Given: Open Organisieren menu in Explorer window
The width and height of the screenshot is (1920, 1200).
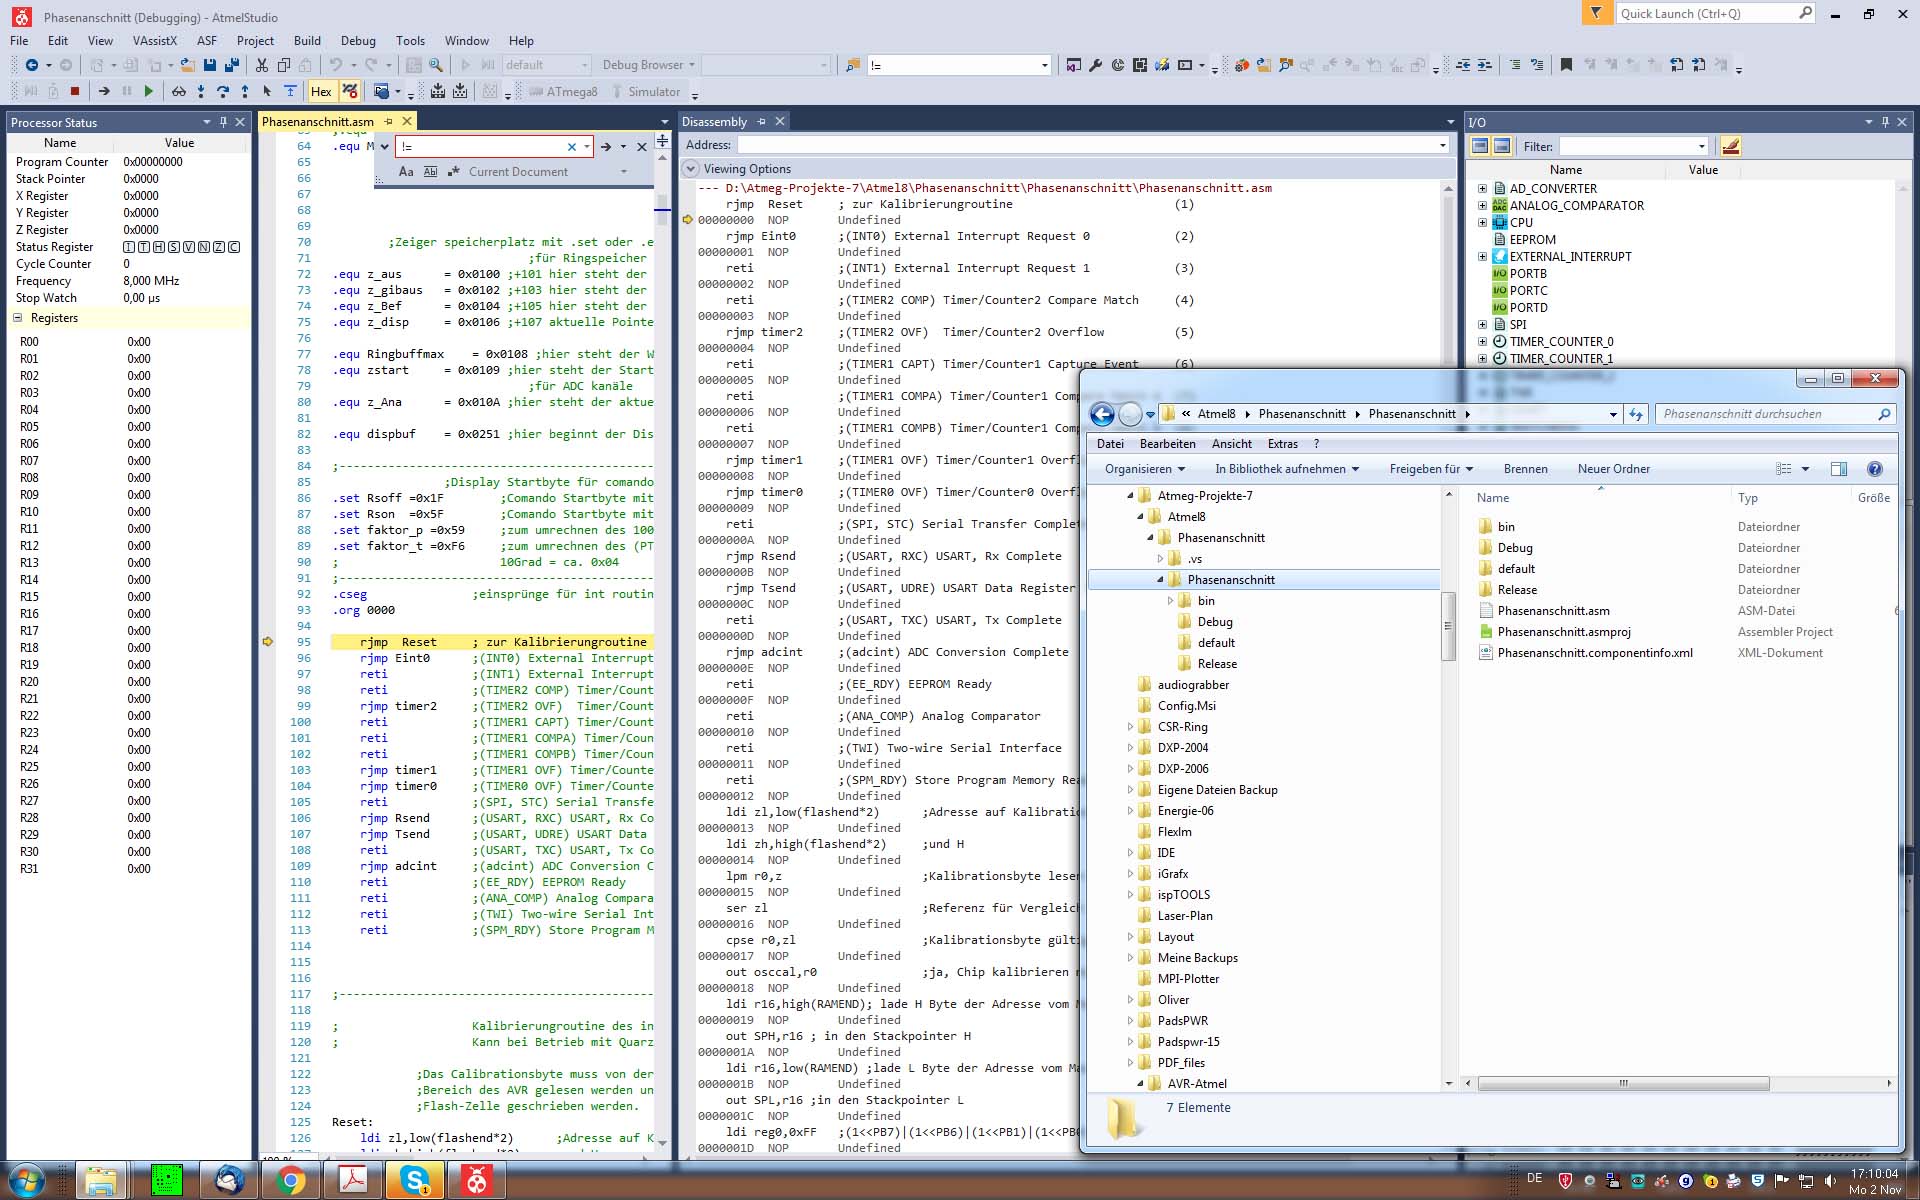Looking at the screenshot, I should click(1144, 469).
